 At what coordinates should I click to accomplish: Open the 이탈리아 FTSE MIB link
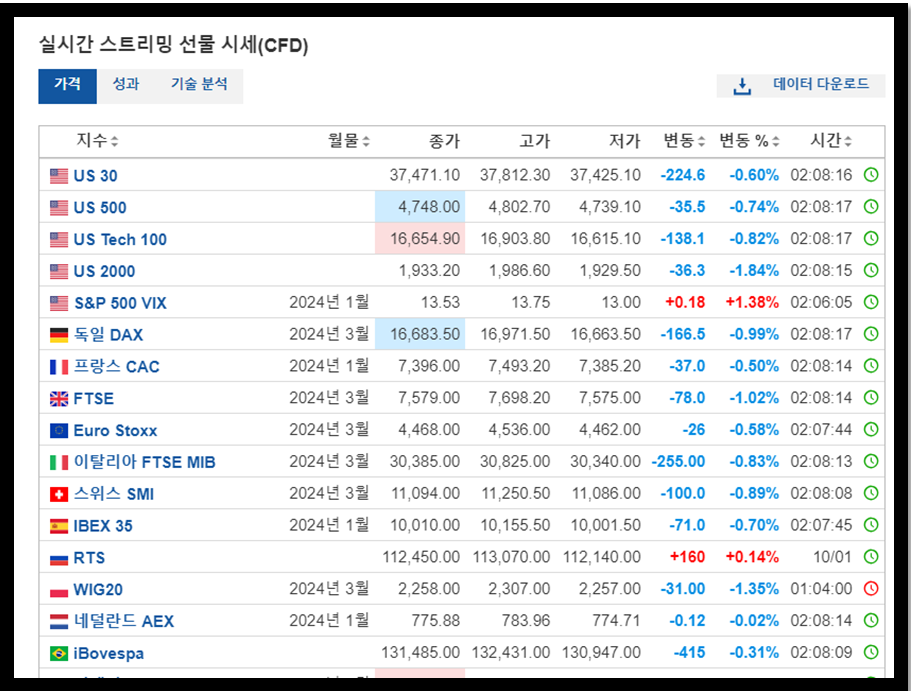pyautogui.click(x=145, y=462)
